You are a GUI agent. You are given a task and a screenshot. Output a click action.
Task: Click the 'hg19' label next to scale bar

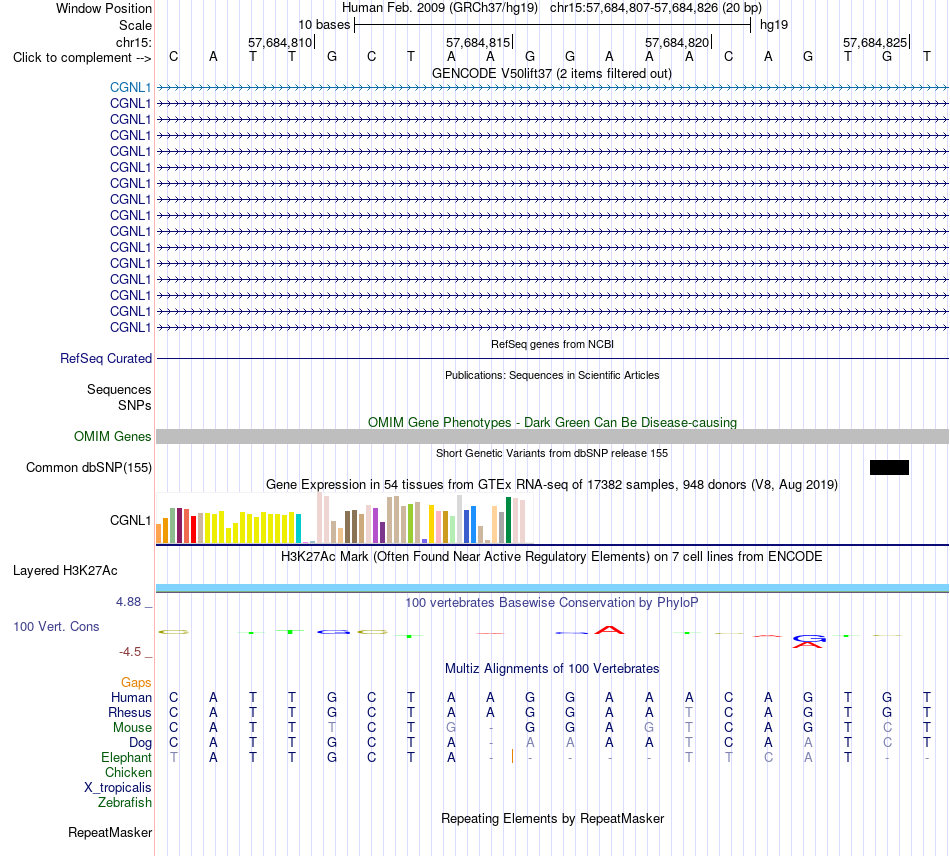click(774, 25)
